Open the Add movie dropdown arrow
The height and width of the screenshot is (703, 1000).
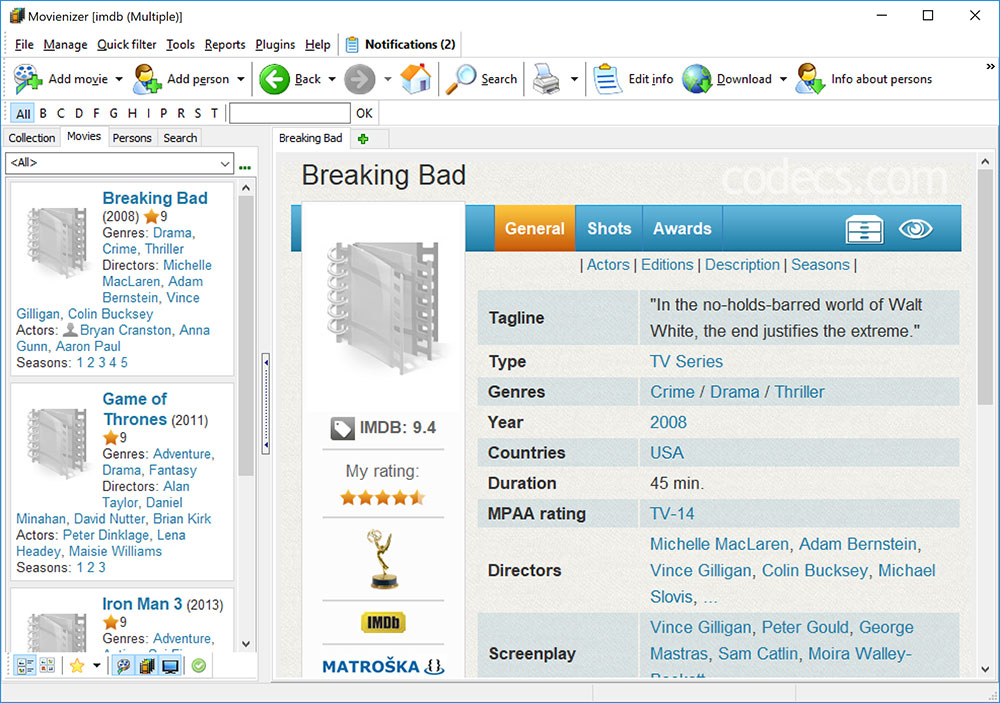[x=119, y=79]
